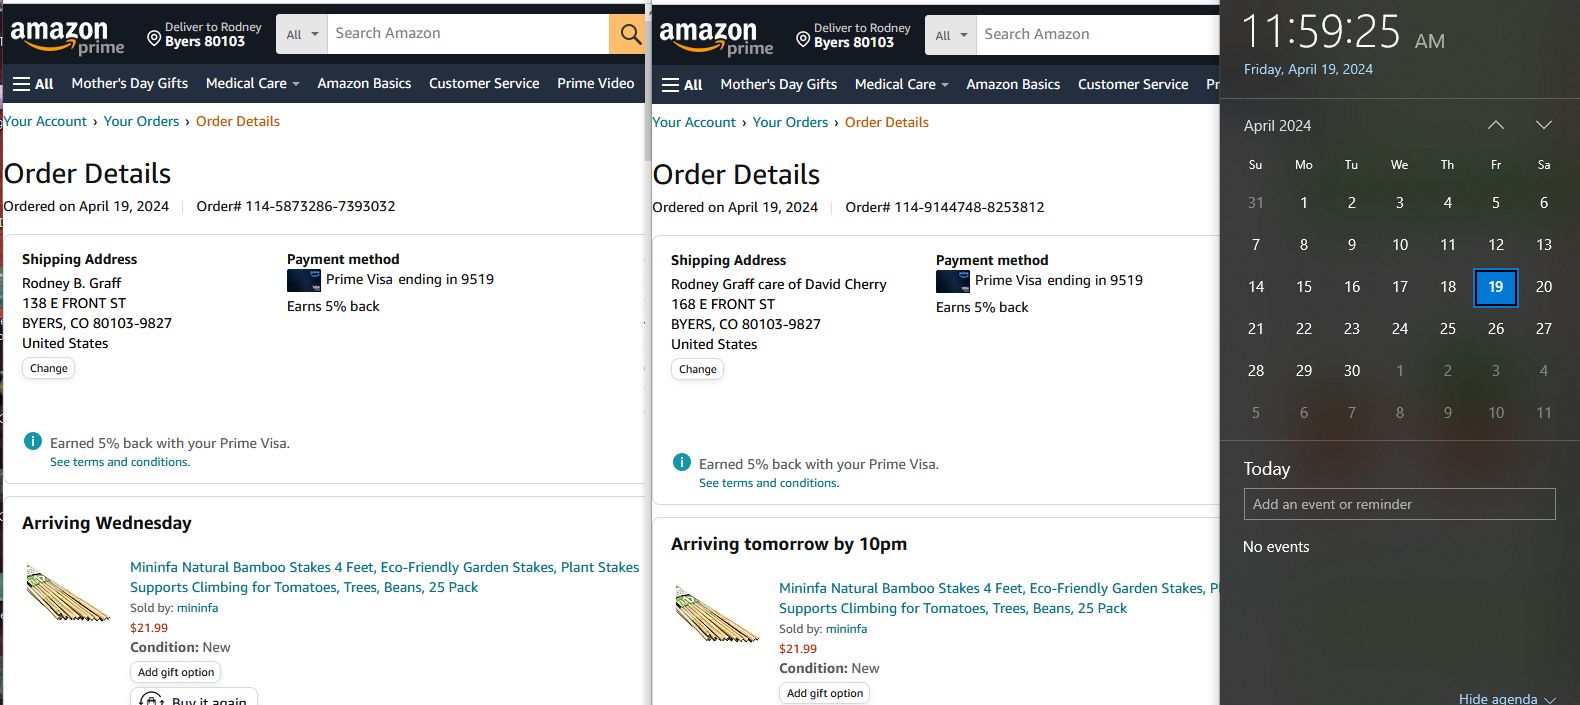Image resolution: width=1580 pixels, height=705 pixels.
Task: Click the Prime Visa card icon in right window
Action: tap(952, 281)
